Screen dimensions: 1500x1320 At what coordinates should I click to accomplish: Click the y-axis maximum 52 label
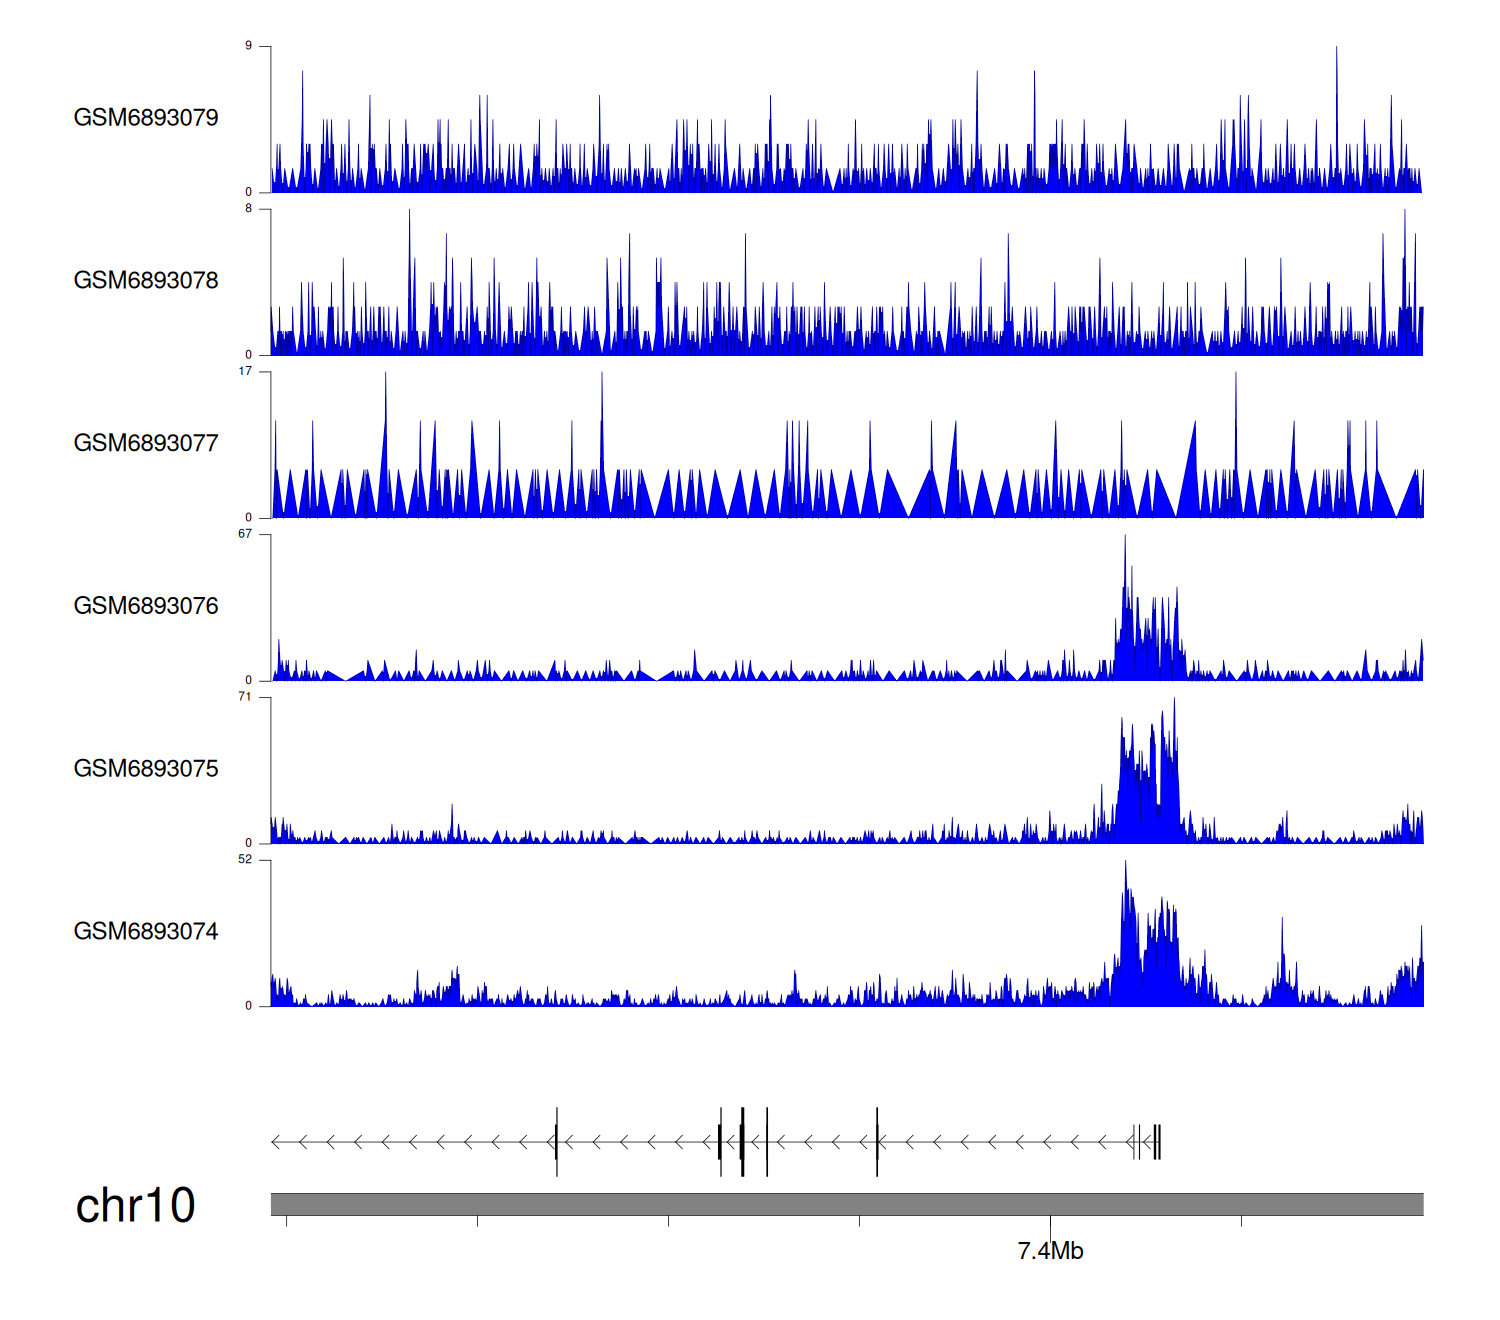[x=245, y=860]
